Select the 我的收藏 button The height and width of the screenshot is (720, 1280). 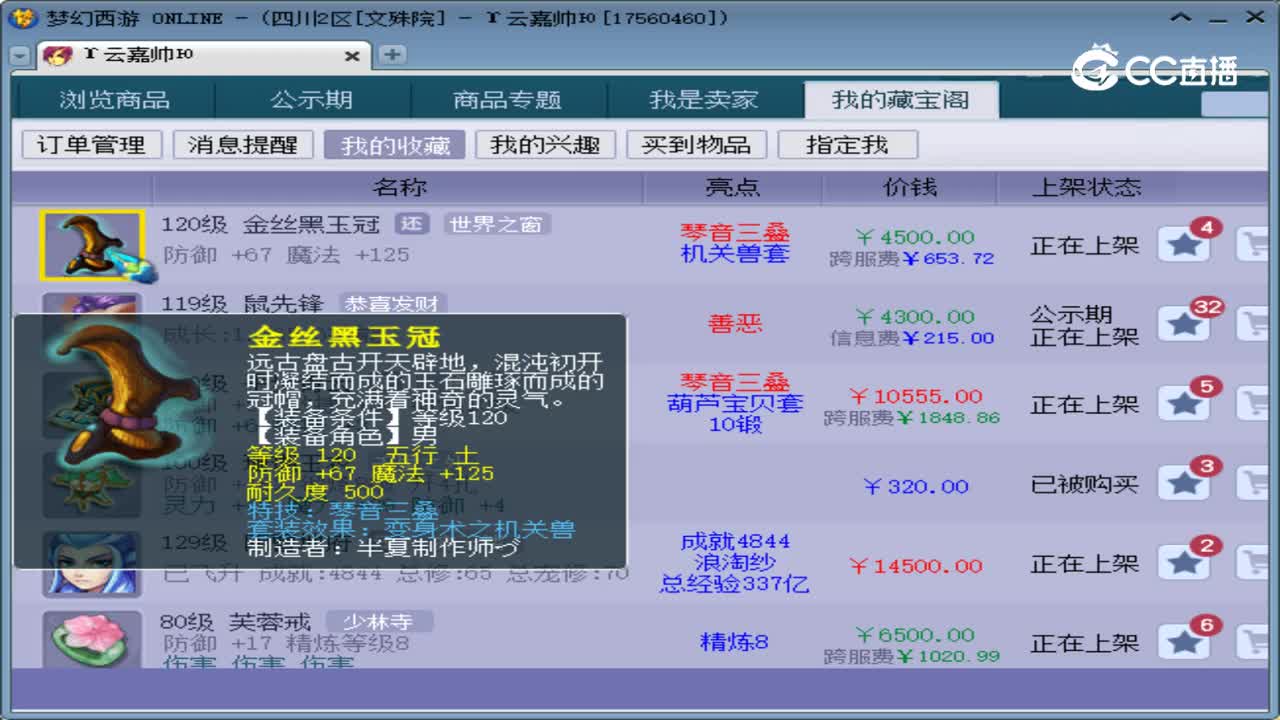point(394,145)
